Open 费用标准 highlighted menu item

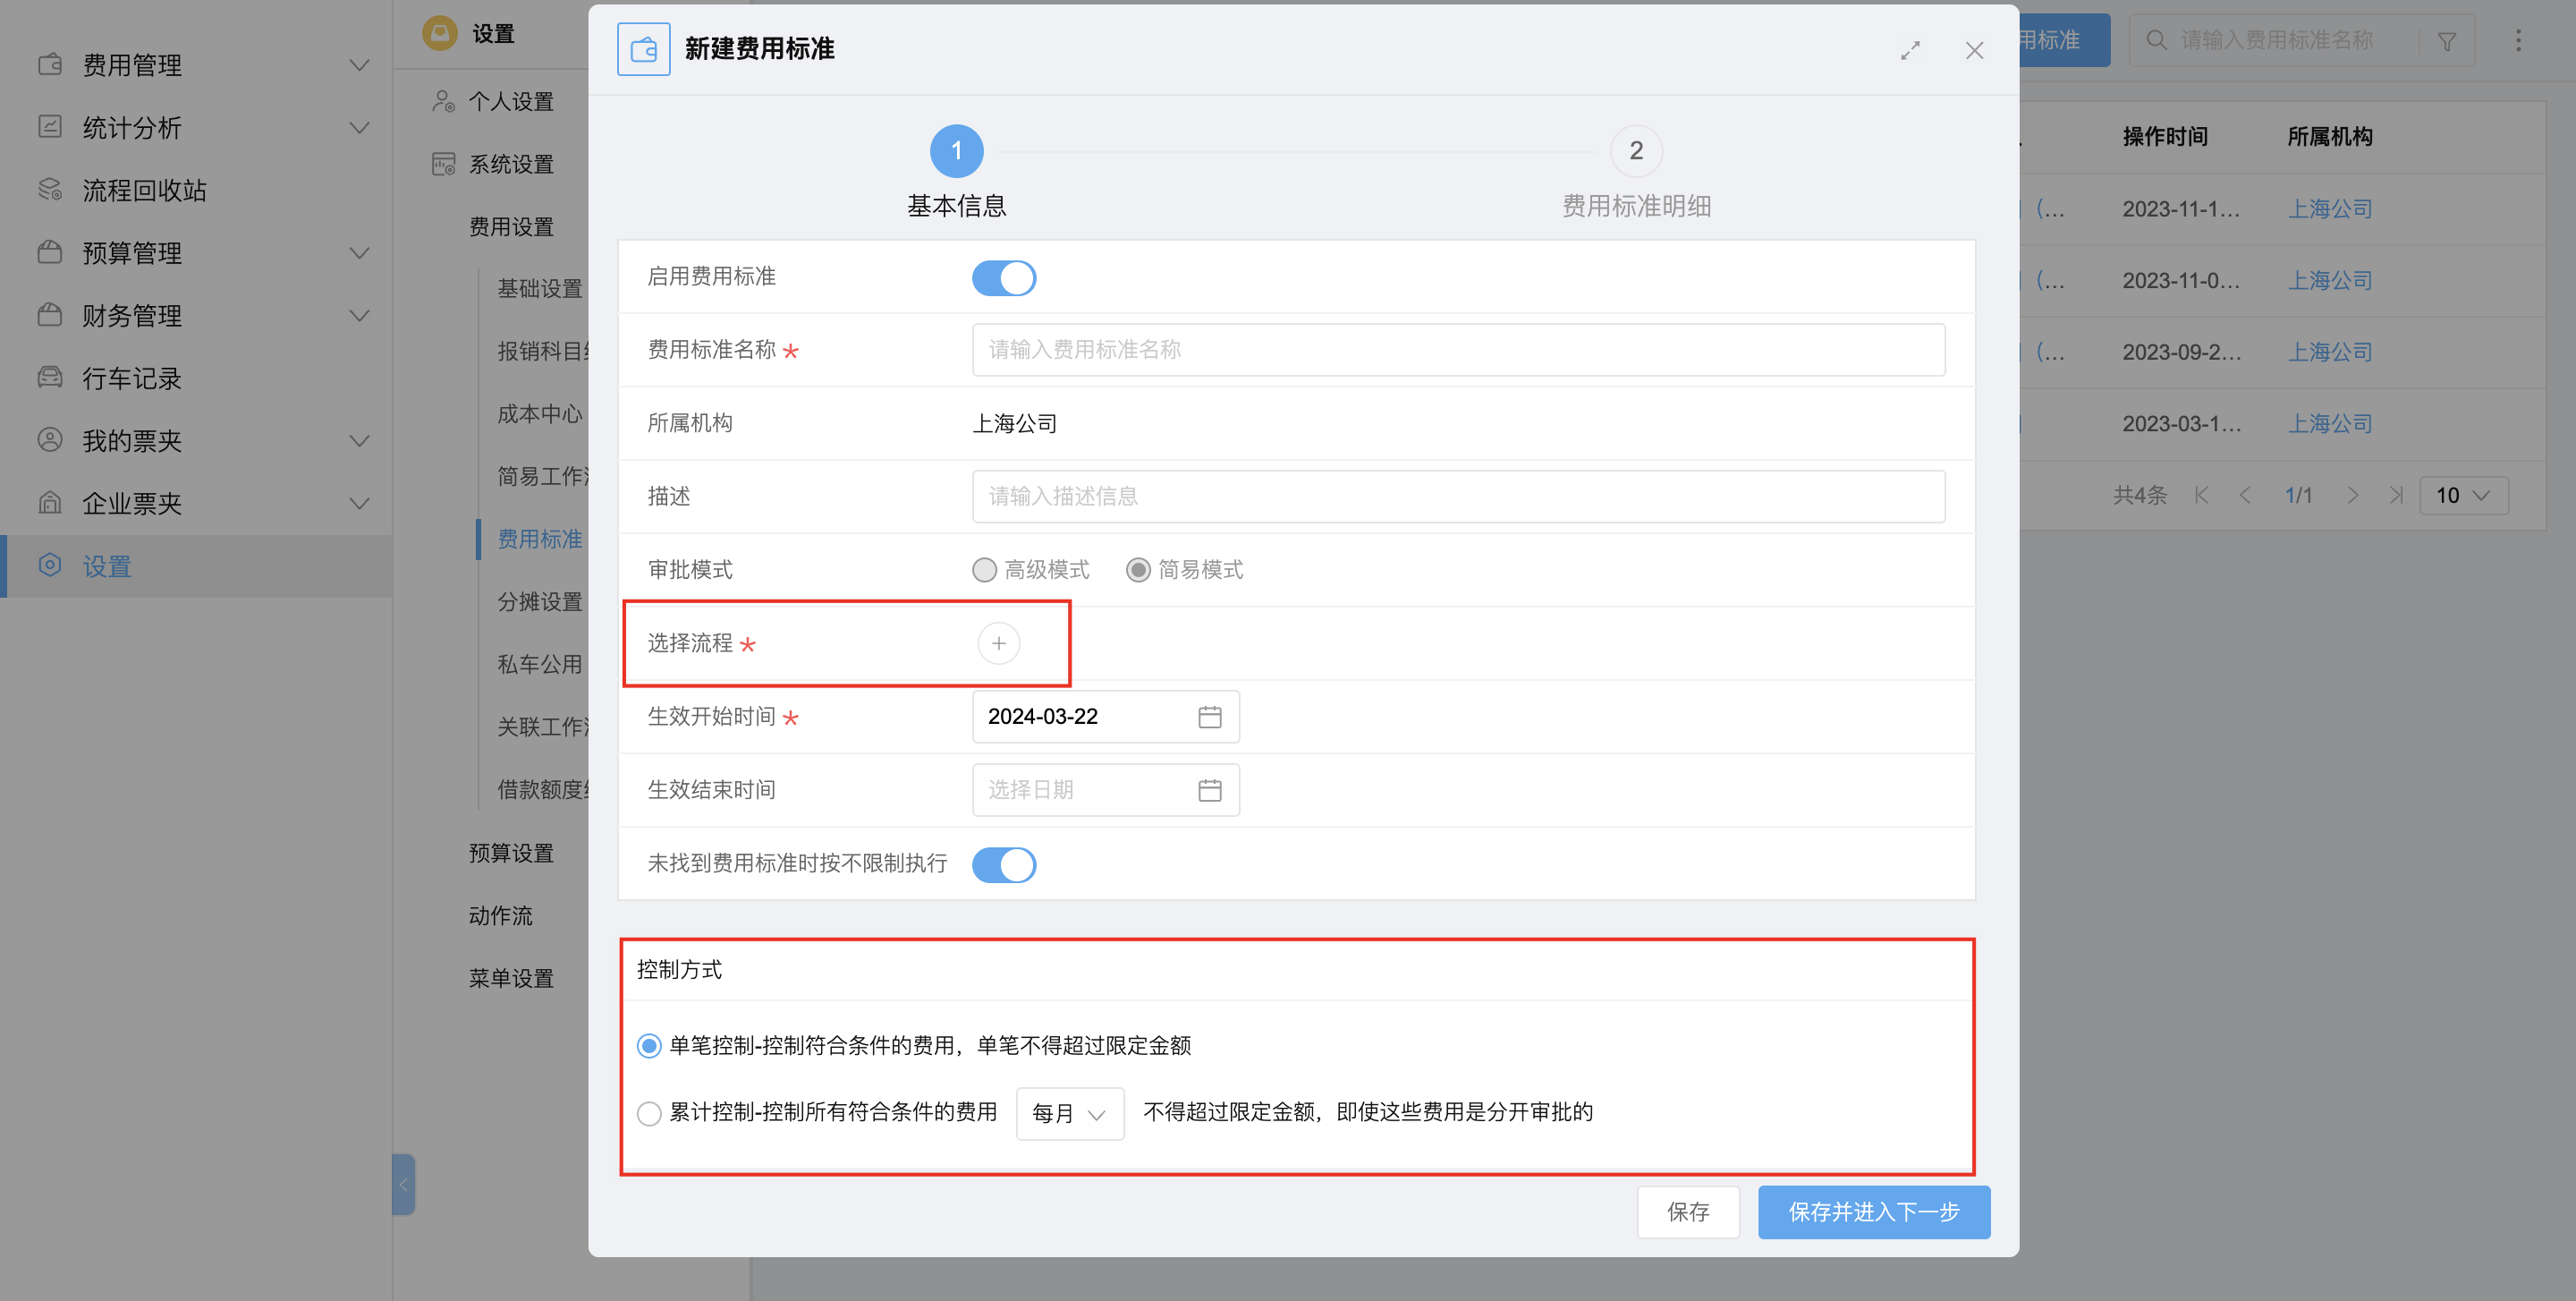pos(540,540)
